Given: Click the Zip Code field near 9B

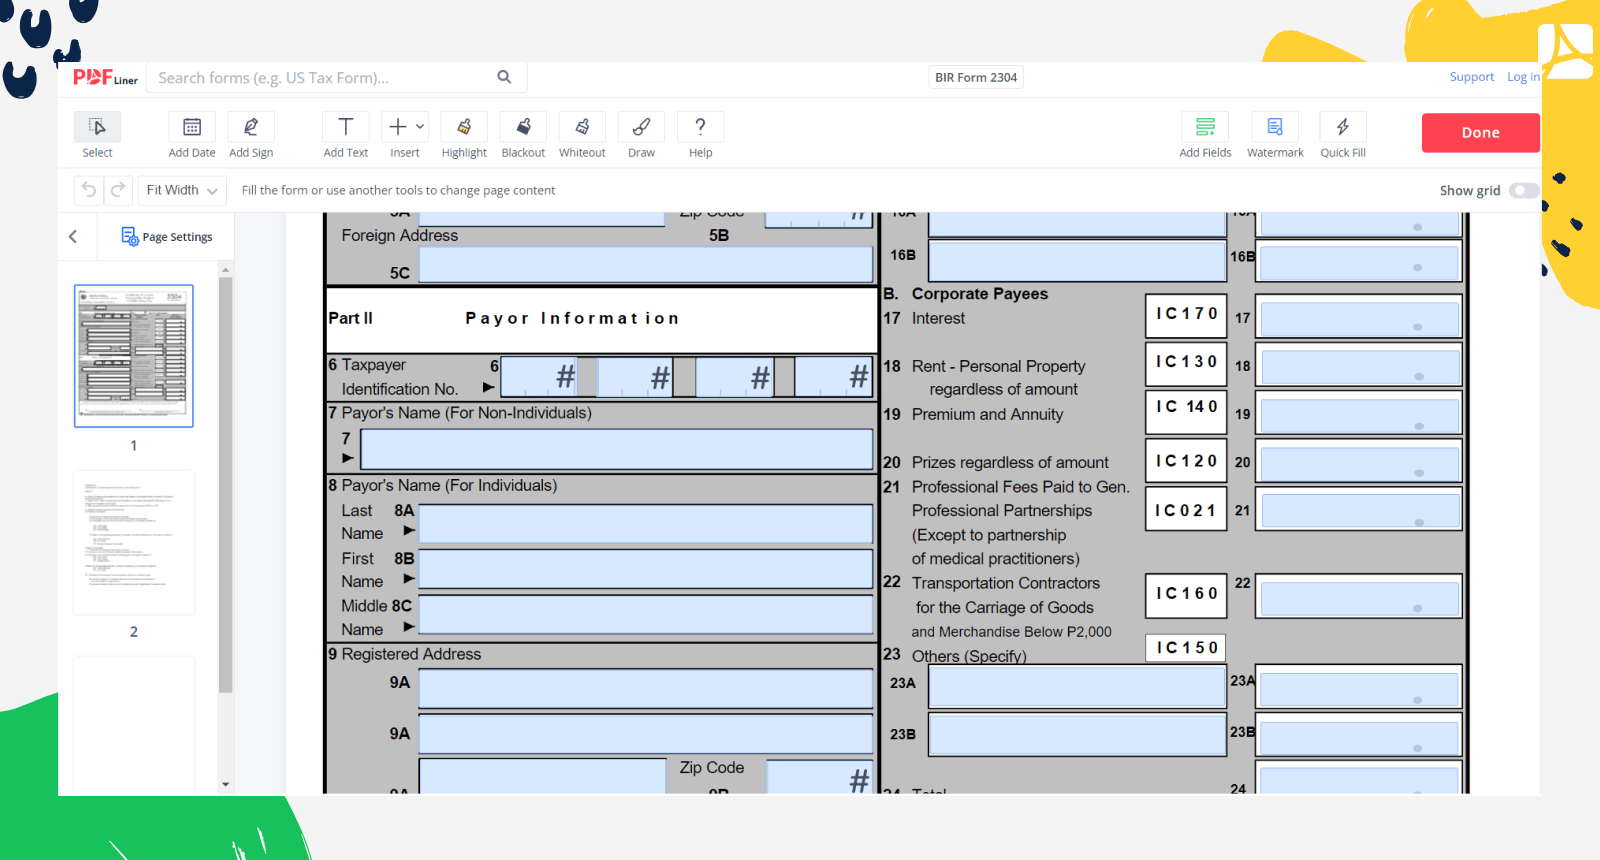Looking at the screenshot, I should [819, 777].
